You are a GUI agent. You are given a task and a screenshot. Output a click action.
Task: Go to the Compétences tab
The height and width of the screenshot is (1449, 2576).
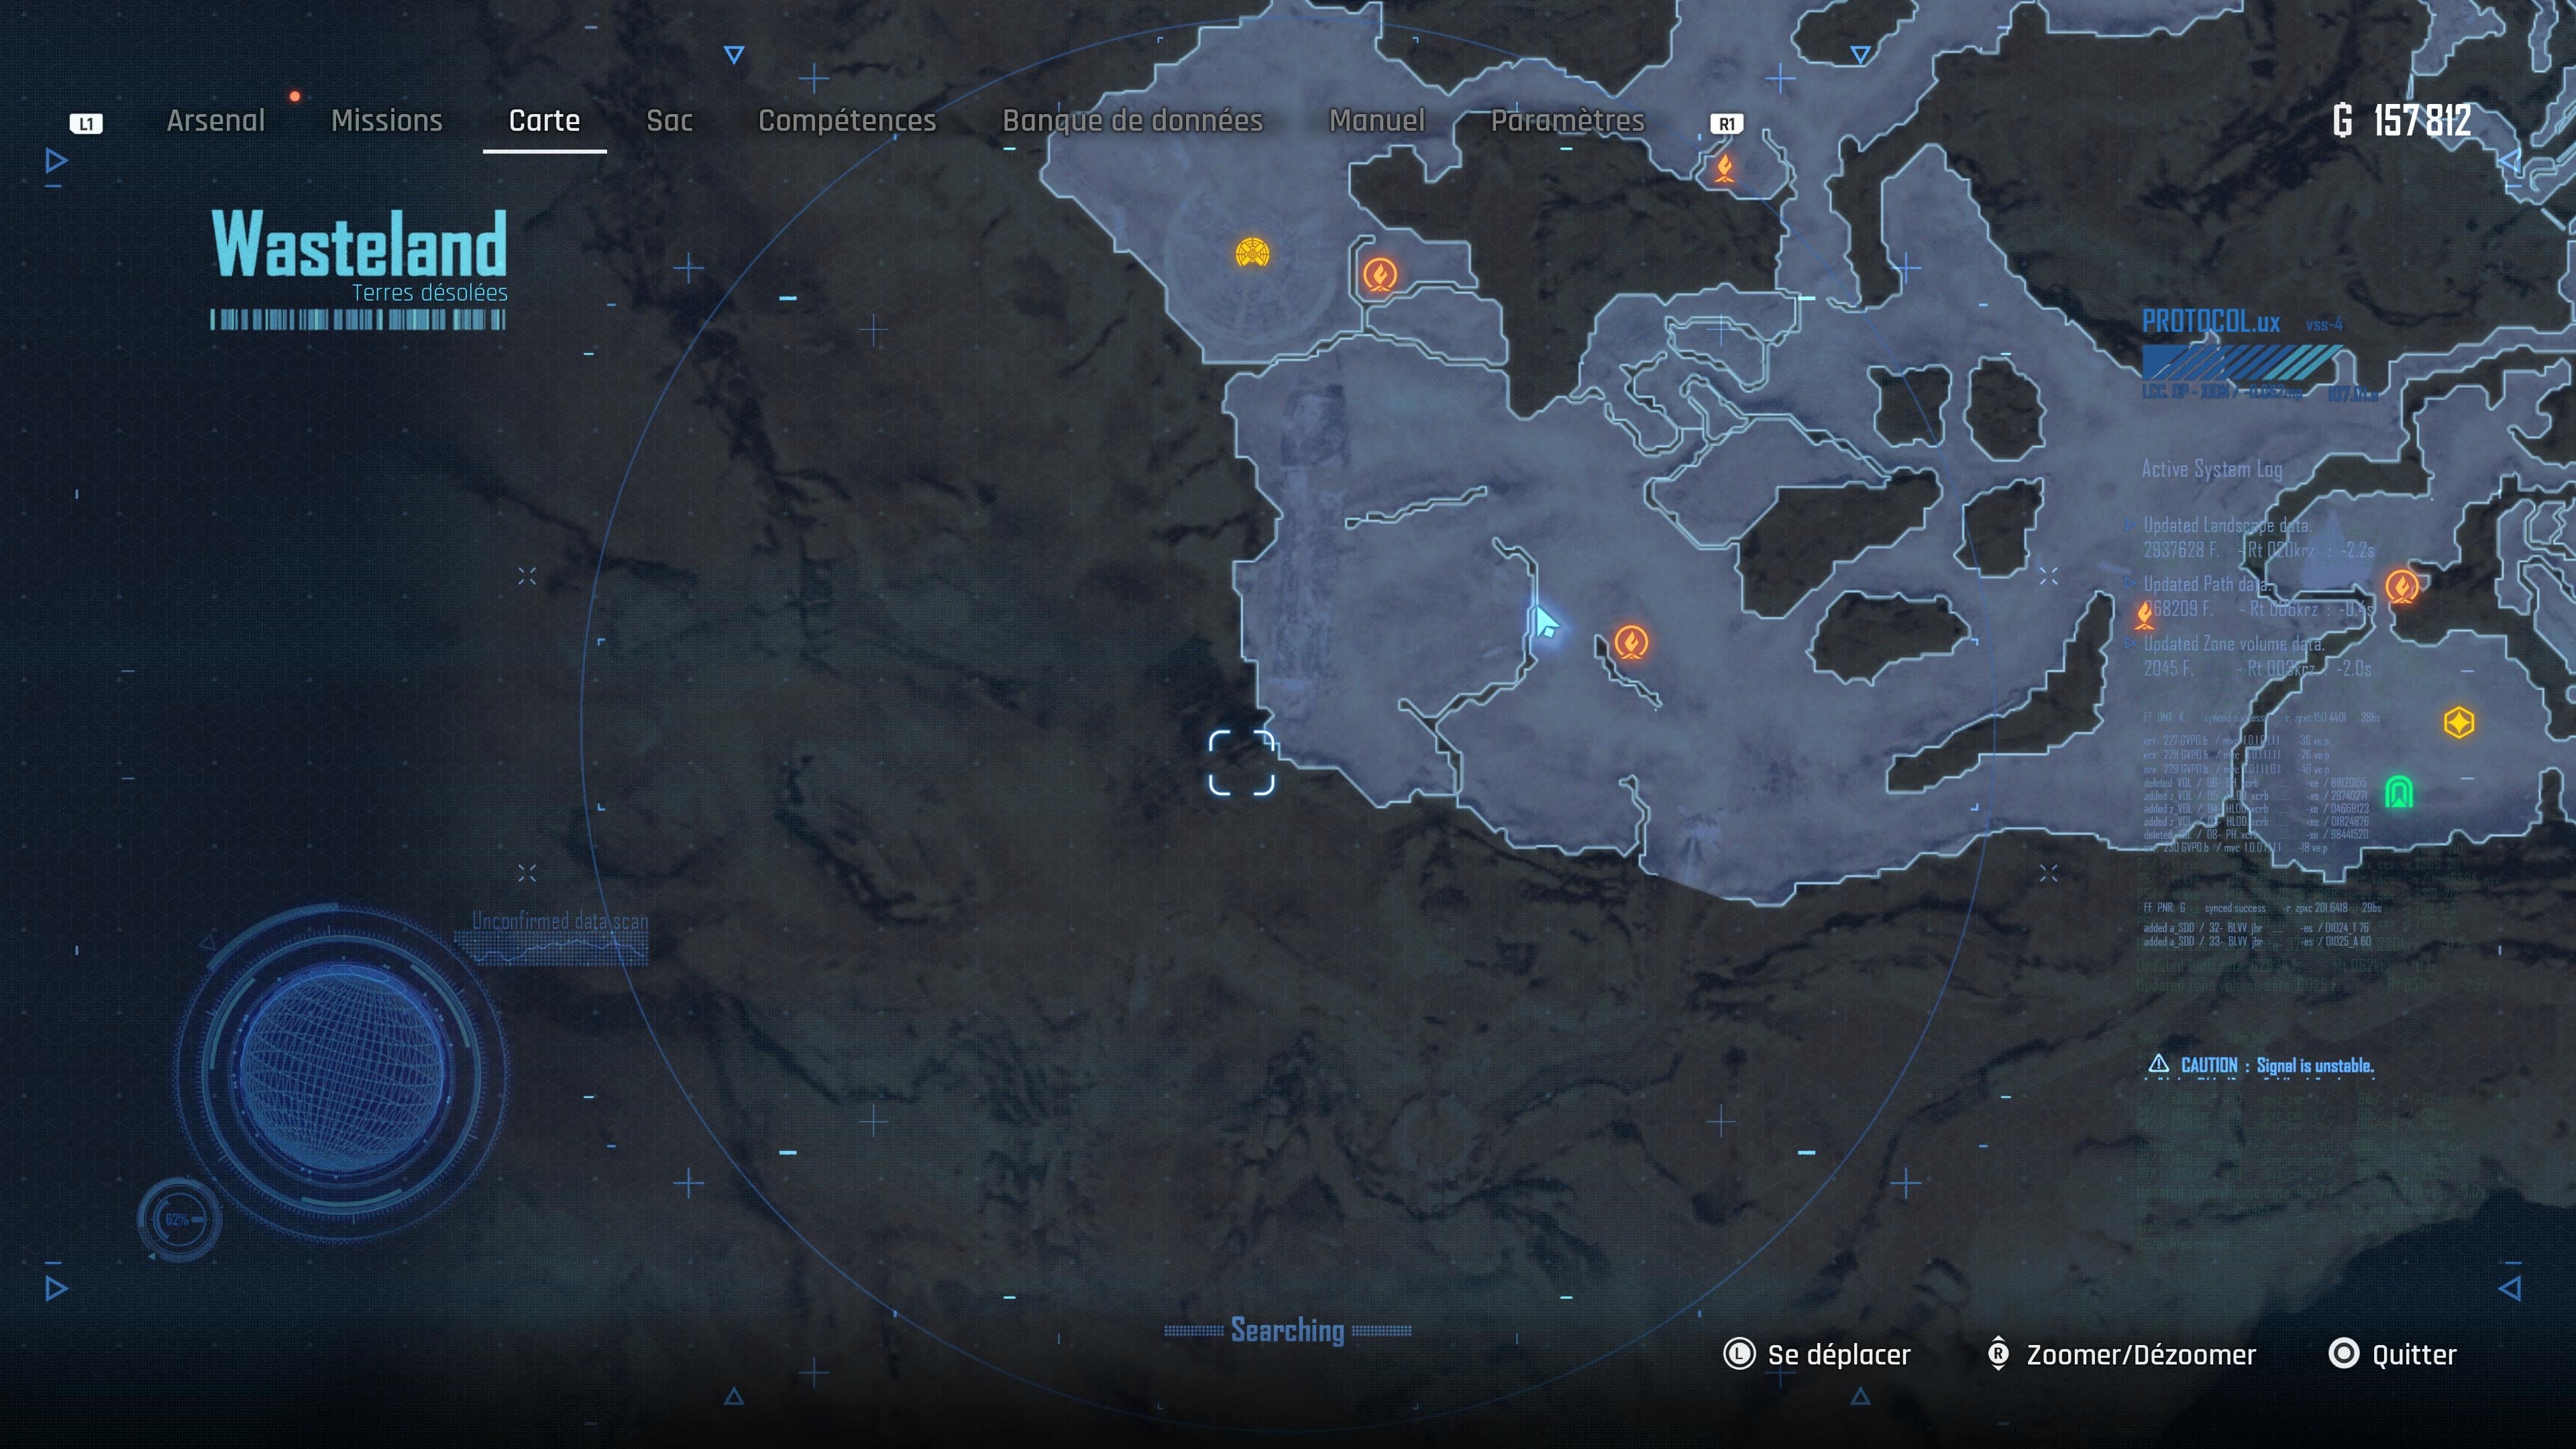pyautogui.click(x=847, y=120)
